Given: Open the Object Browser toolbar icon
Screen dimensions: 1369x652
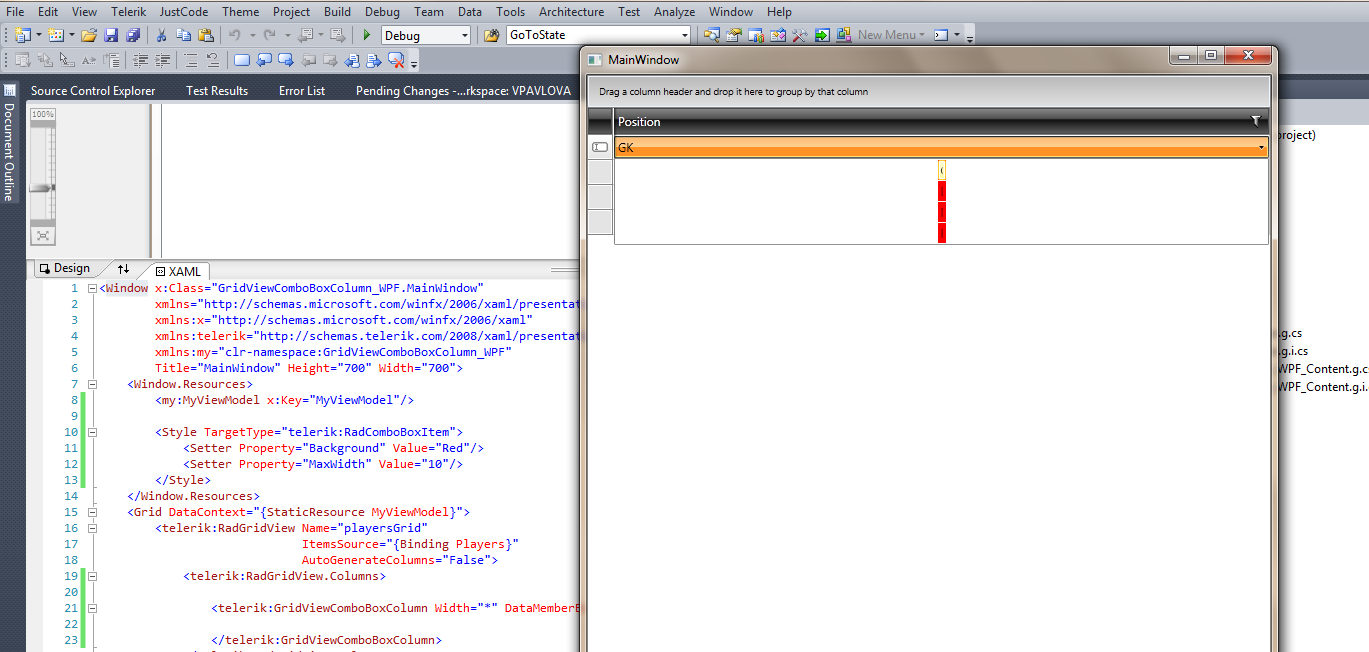Looking at the screenshot, I should 778,35.
